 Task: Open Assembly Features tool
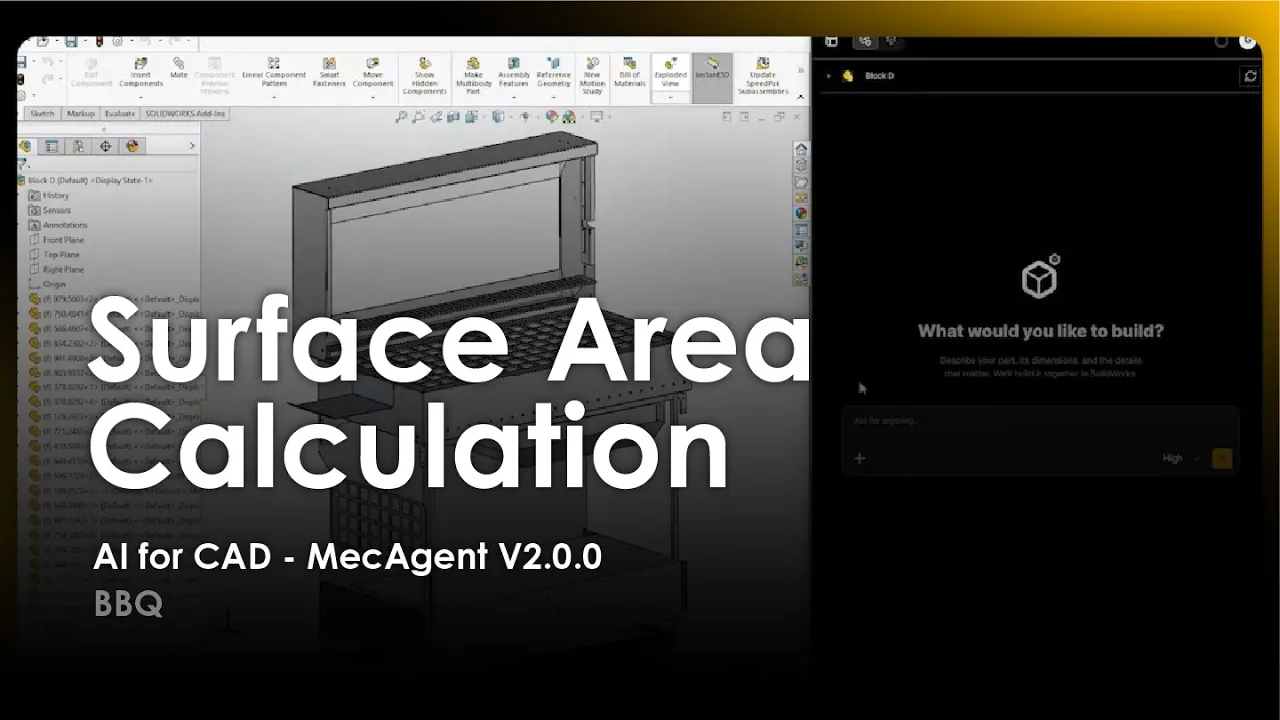tap(514, 72)
